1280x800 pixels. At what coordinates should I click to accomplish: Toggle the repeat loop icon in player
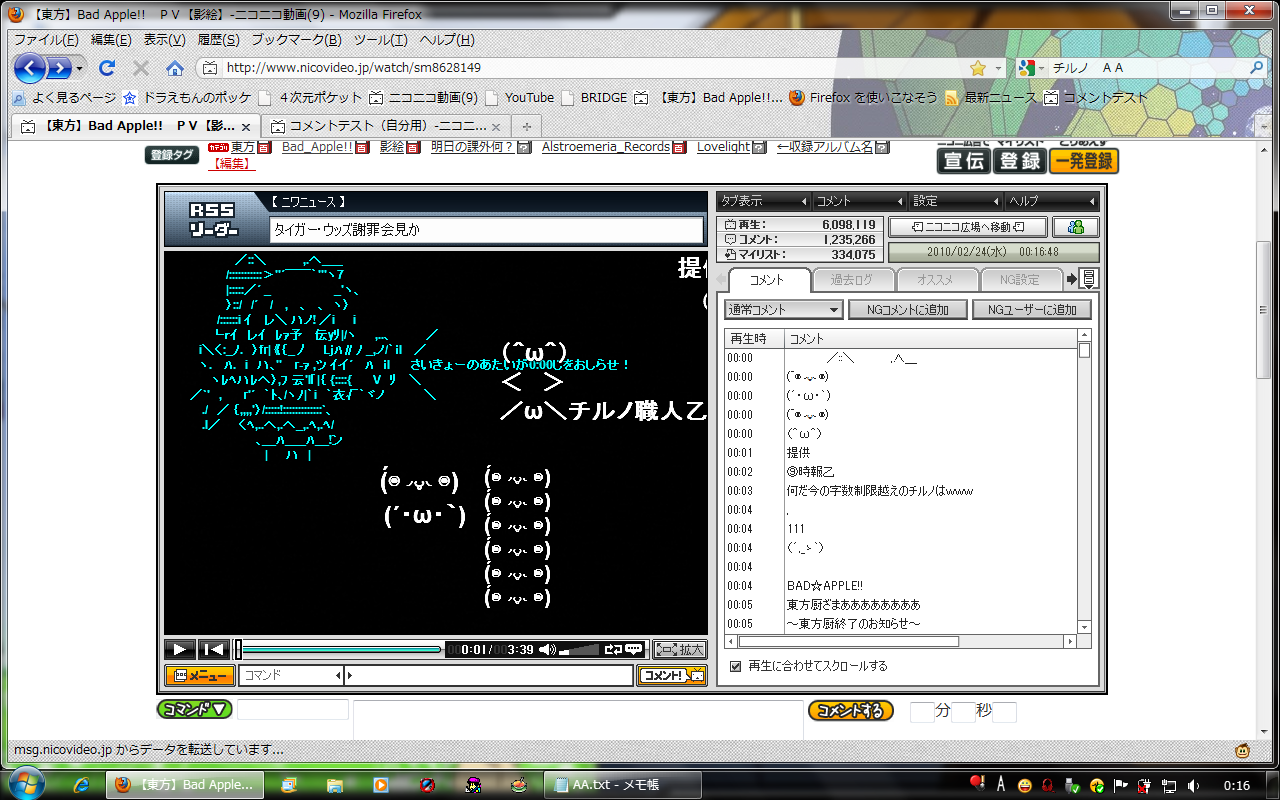614,650
